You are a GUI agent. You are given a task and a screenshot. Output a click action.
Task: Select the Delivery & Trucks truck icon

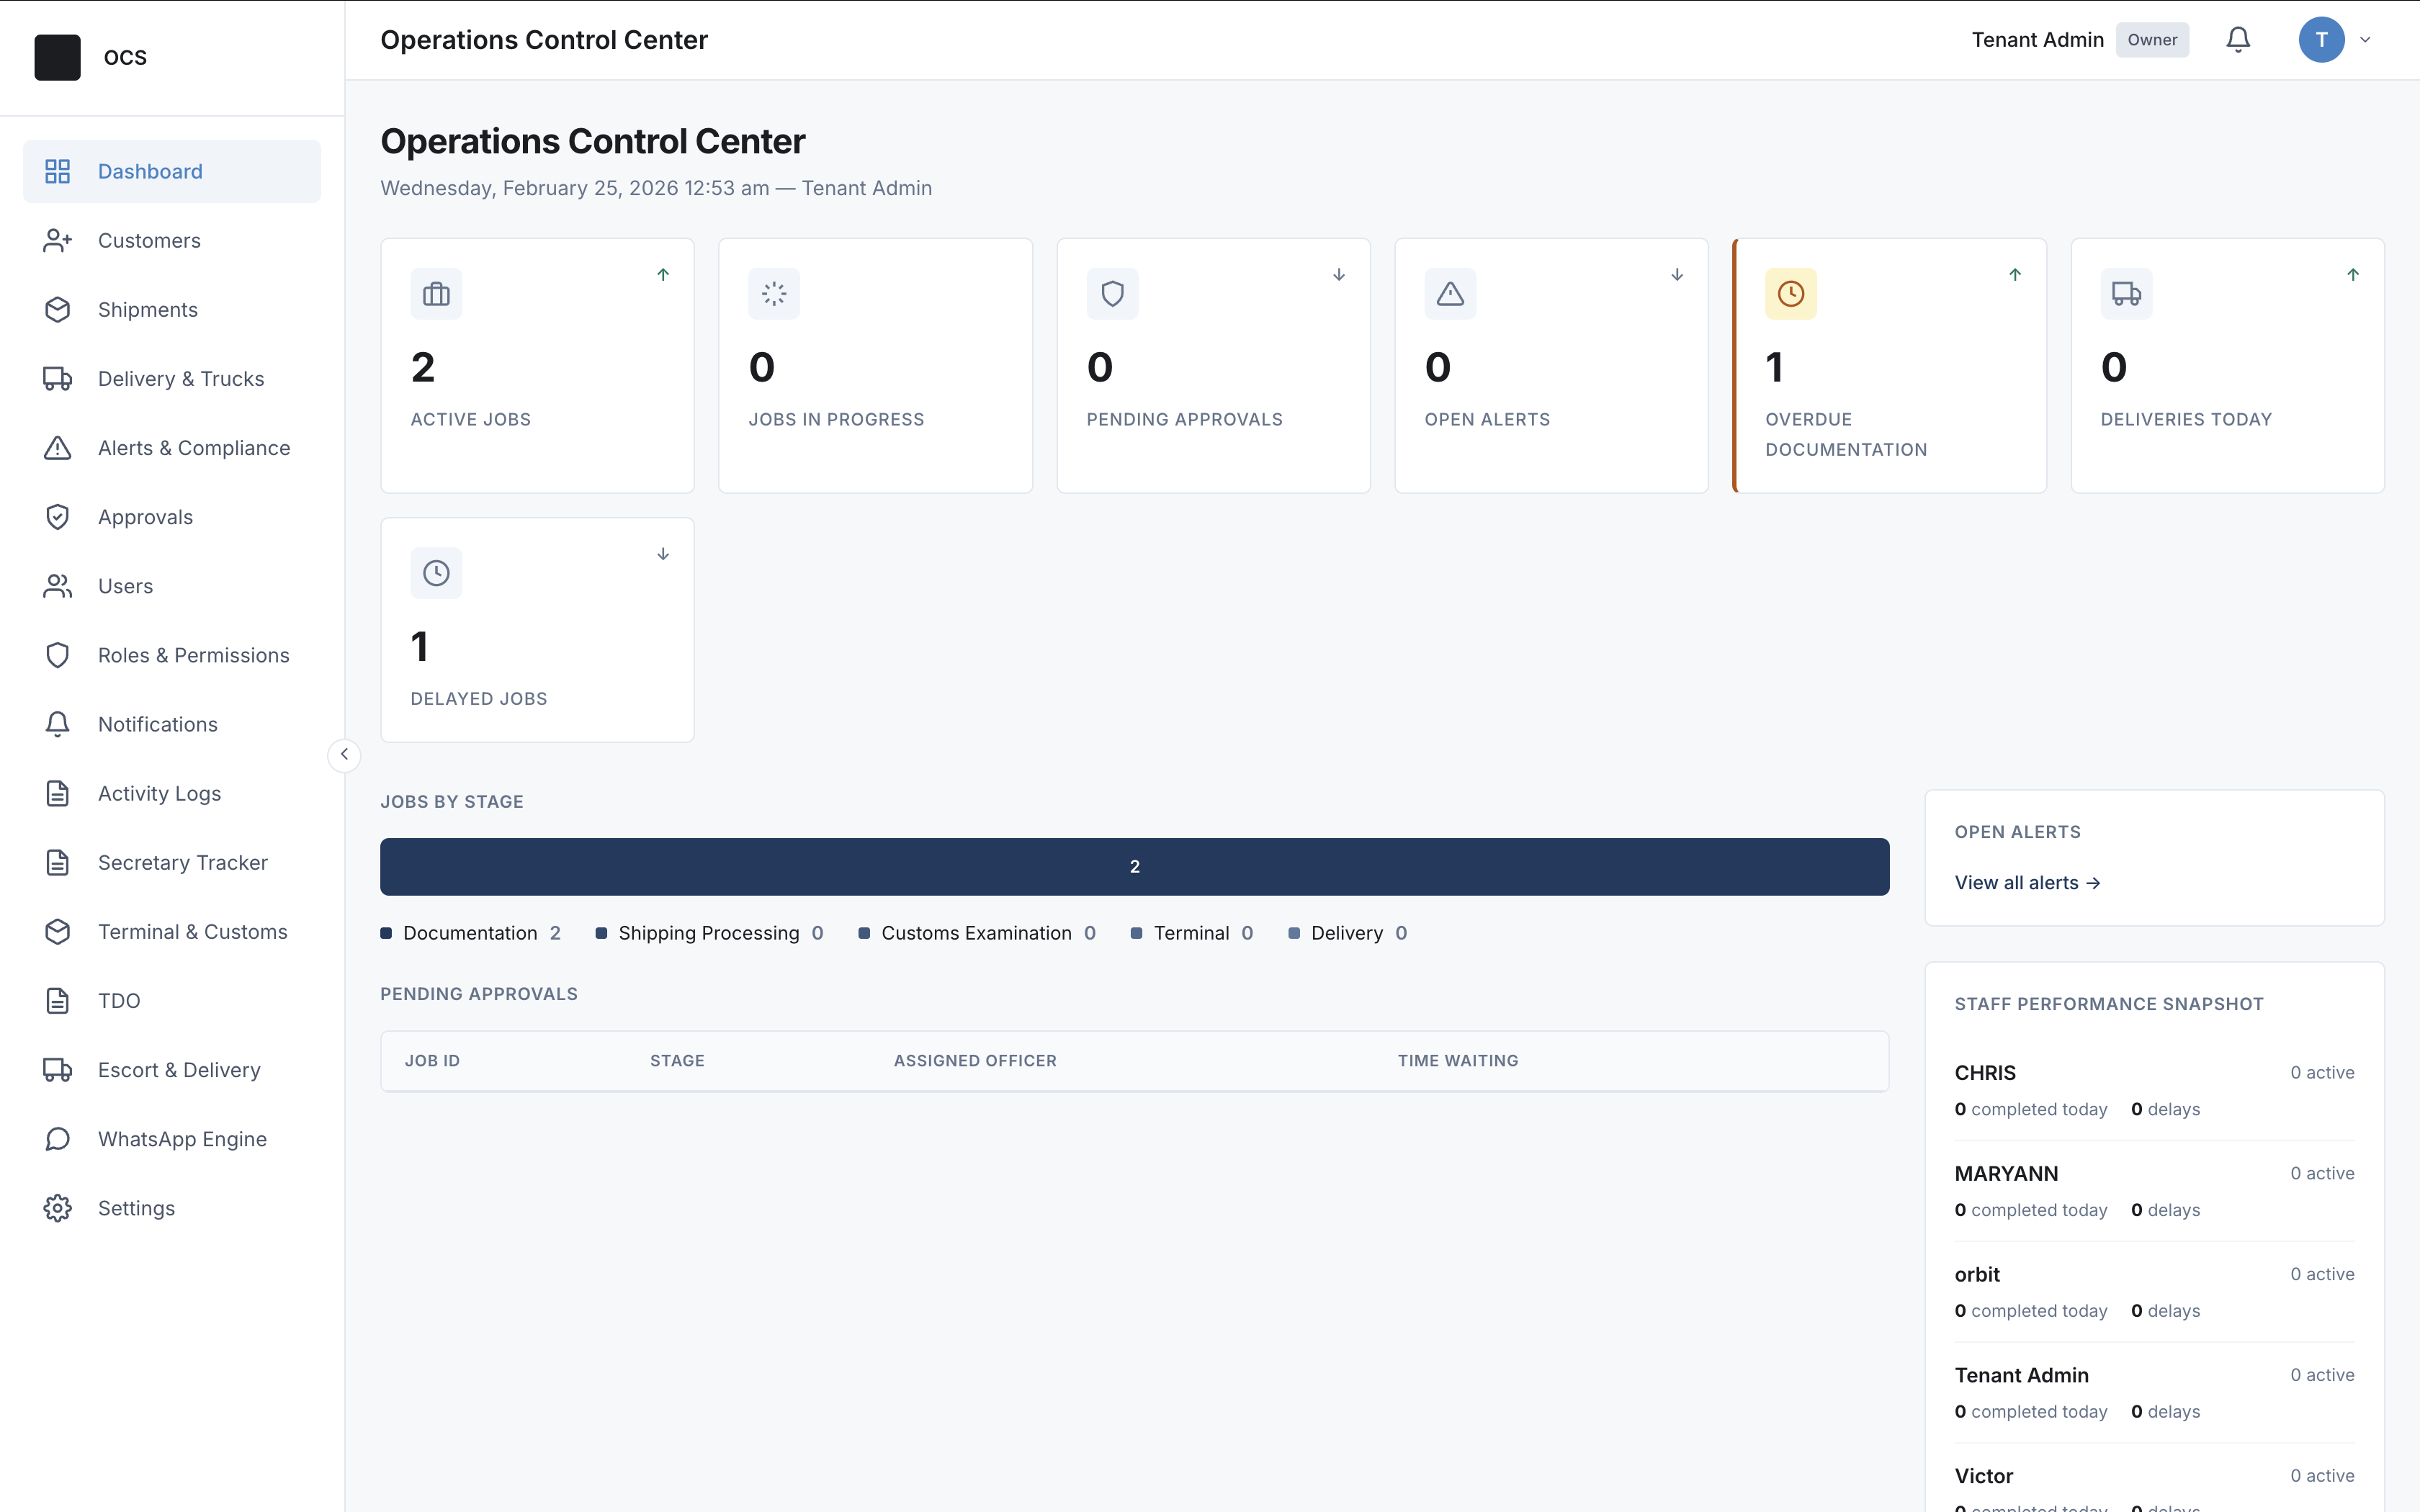[57, 378]
